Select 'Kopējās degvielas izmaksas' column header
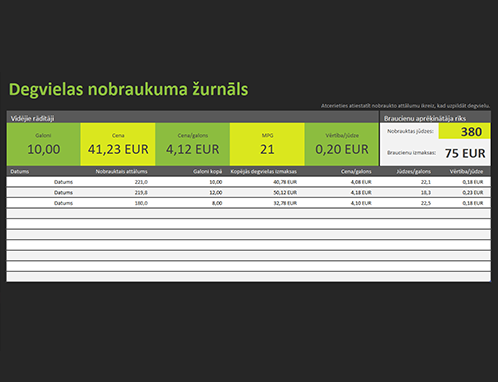 263,172
